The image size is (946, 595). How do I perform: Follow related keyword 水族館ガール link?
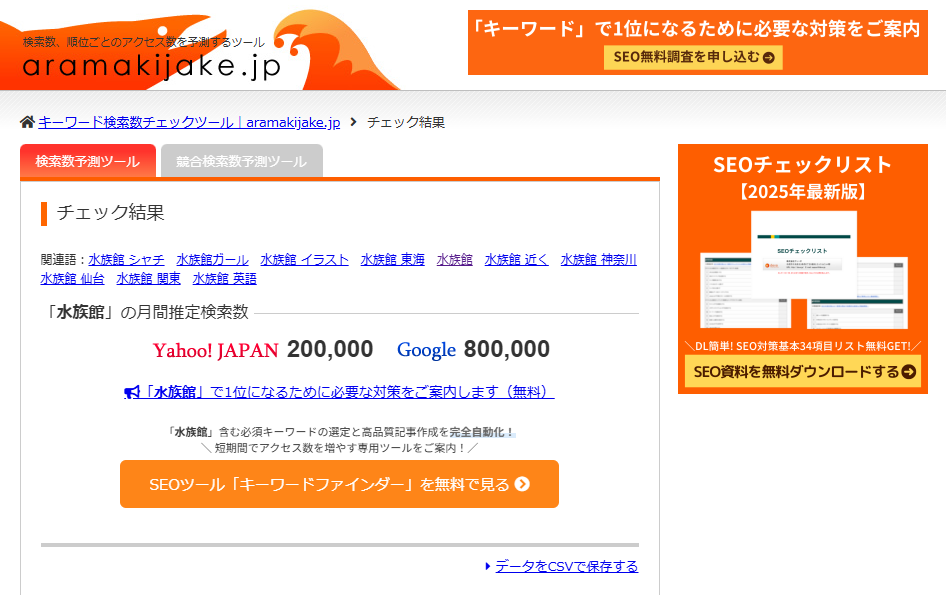(x=213, y=259)
